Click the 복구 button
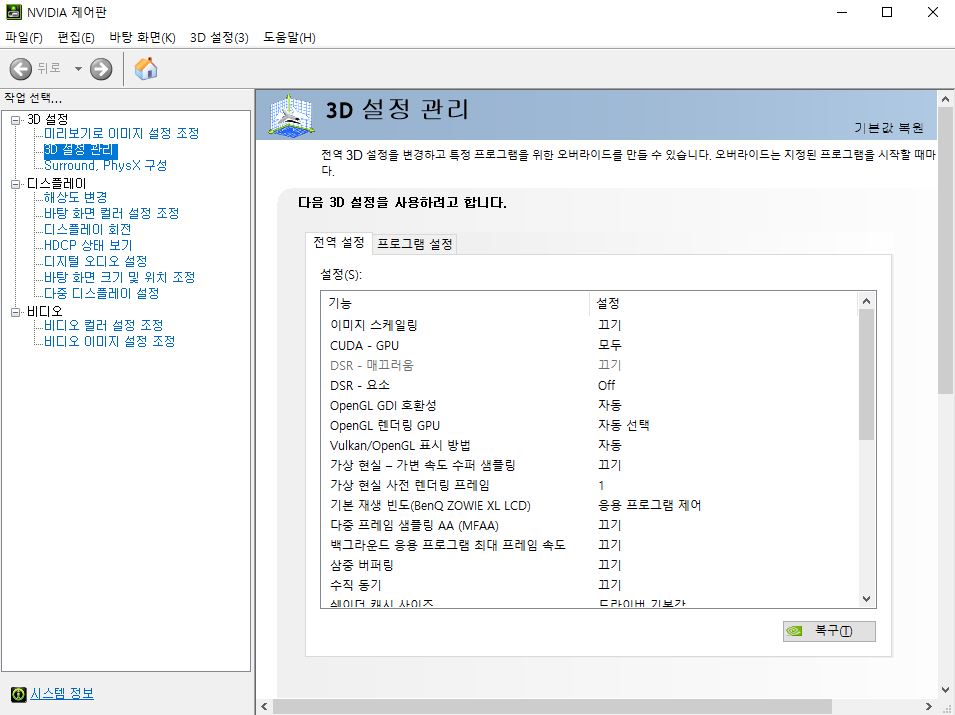This screenshot has width=955, height=715. point(829,632)
